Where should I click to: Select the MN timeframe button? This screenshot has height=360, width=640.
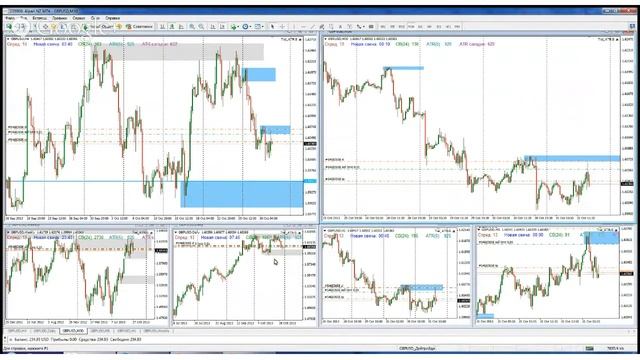pyautogui.click(x=458, y=27)
